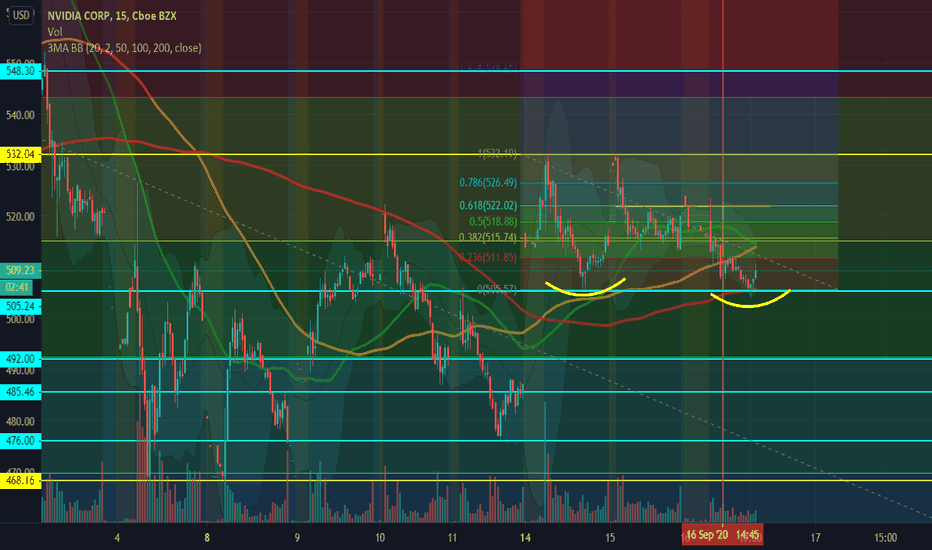The image size is (932, 550).
Task: Click date 9 on the time axis
Action: pos(297,538)
